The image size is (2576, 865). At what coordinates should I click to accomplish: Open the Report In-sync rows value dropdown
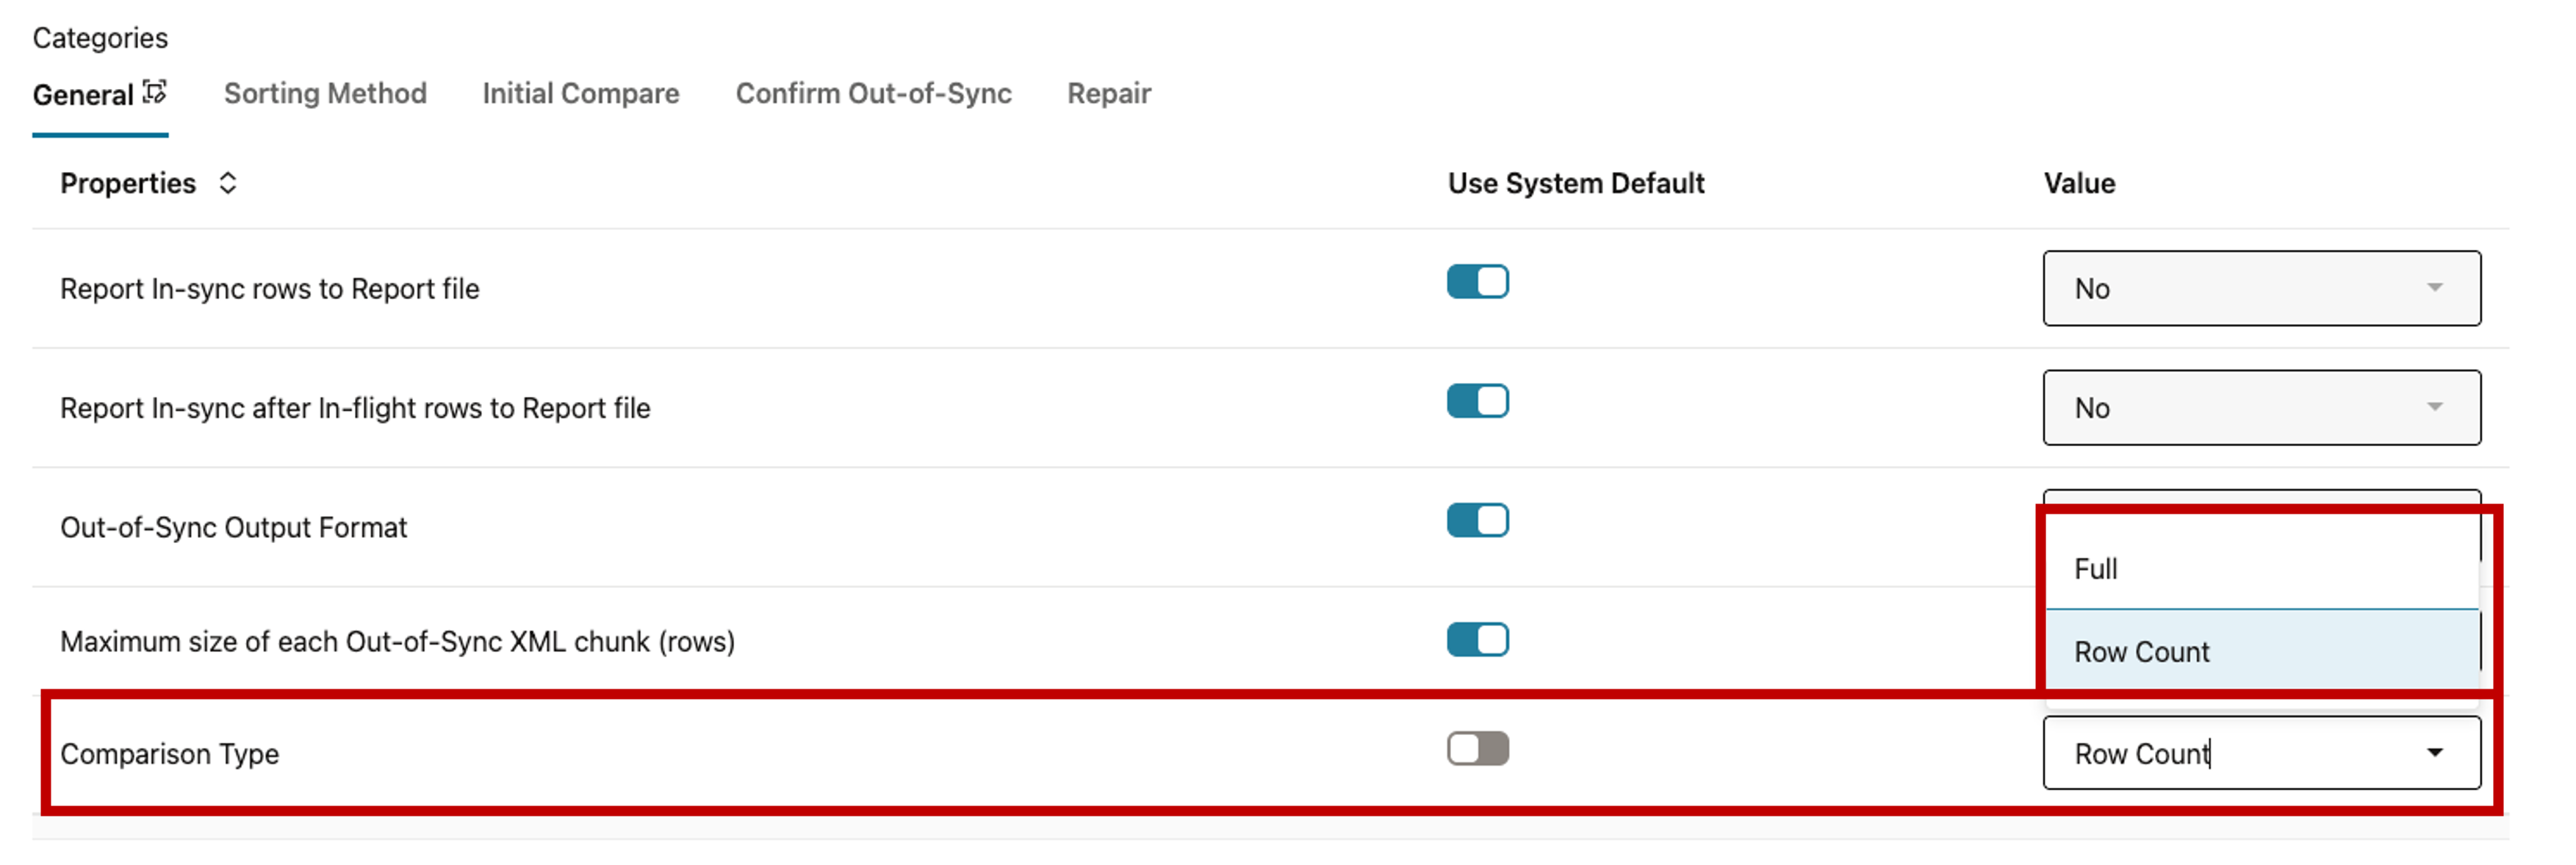(2260, 288)
